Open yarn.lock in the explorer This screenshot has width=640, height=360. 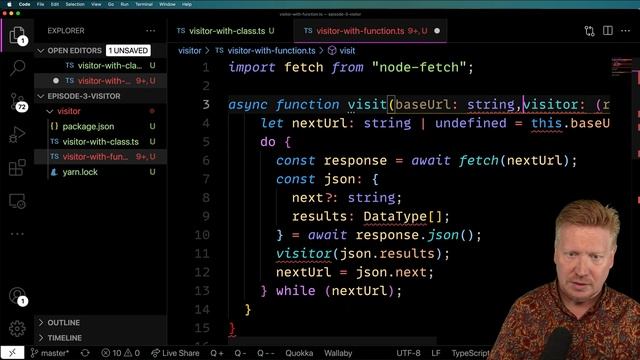[x=100, y=172]
